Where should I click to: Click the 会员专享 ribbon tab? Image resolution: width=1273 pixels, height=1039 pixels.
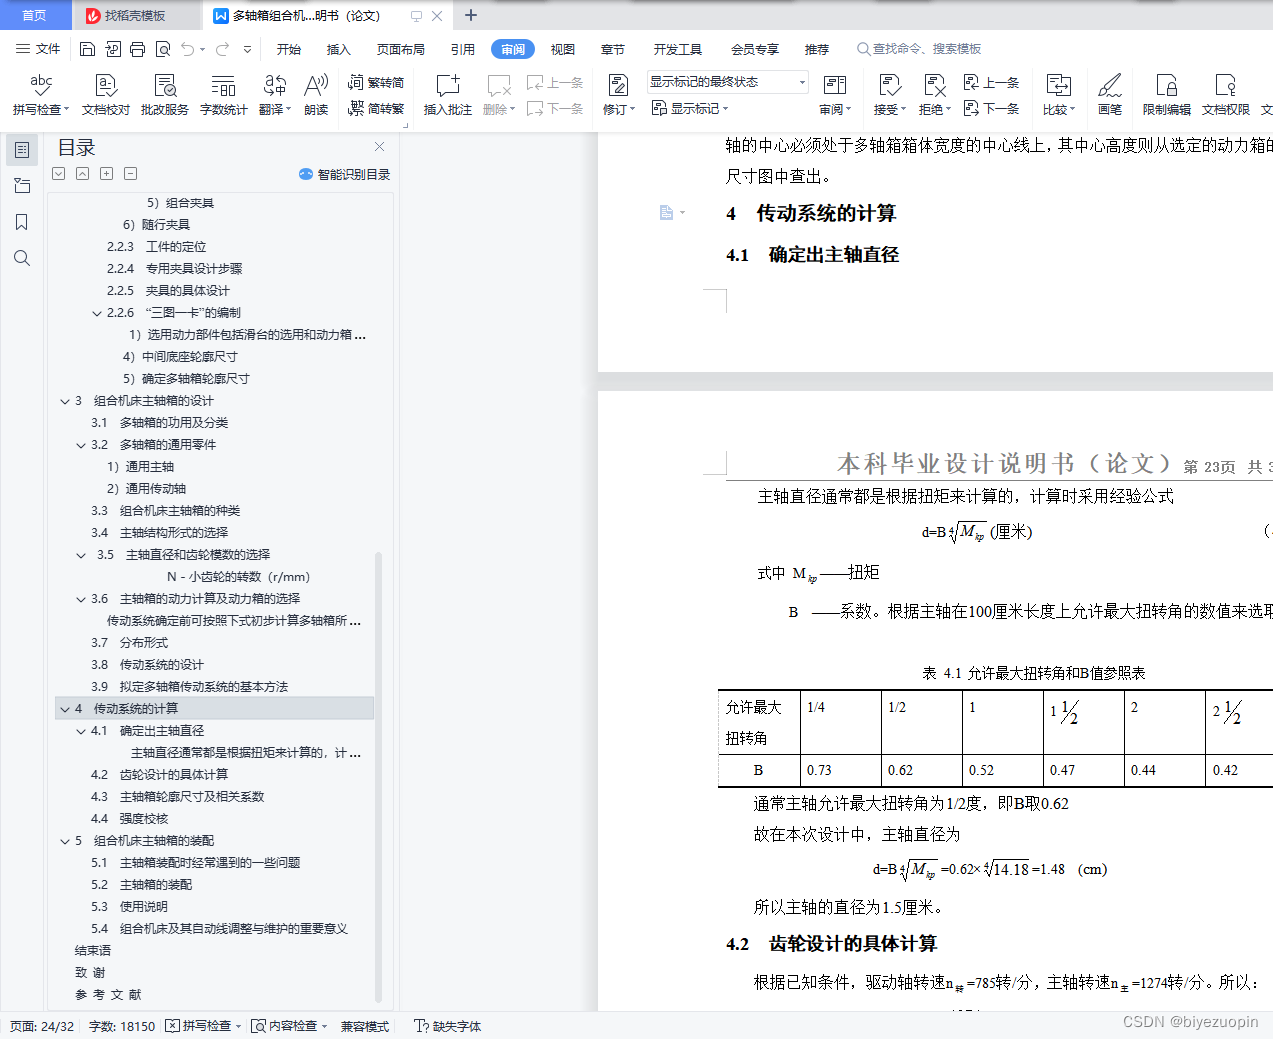tap(755, 49)
